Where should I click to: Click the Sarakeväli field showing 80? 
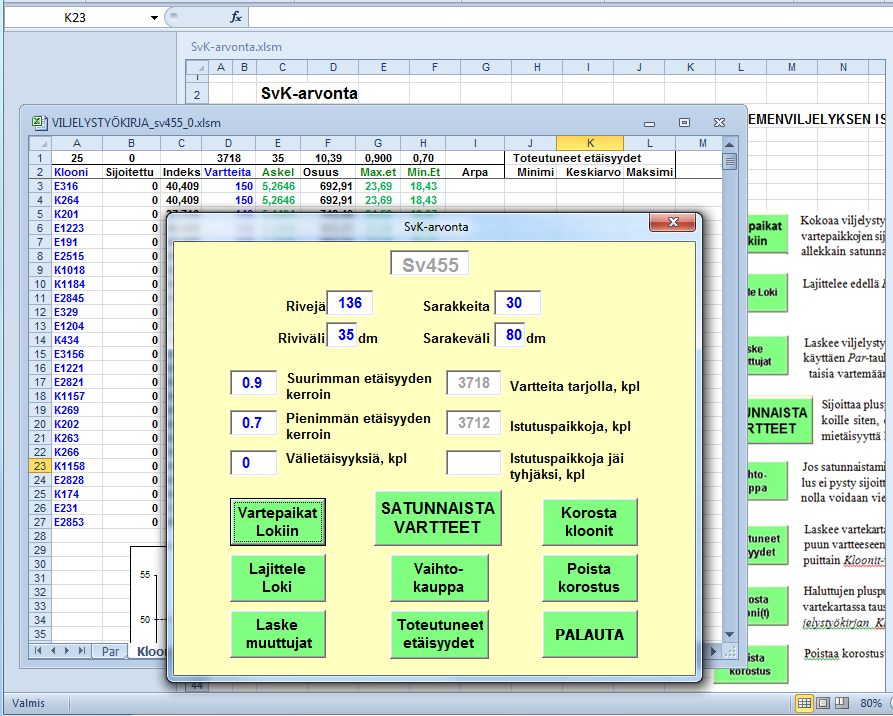point(509,335)
